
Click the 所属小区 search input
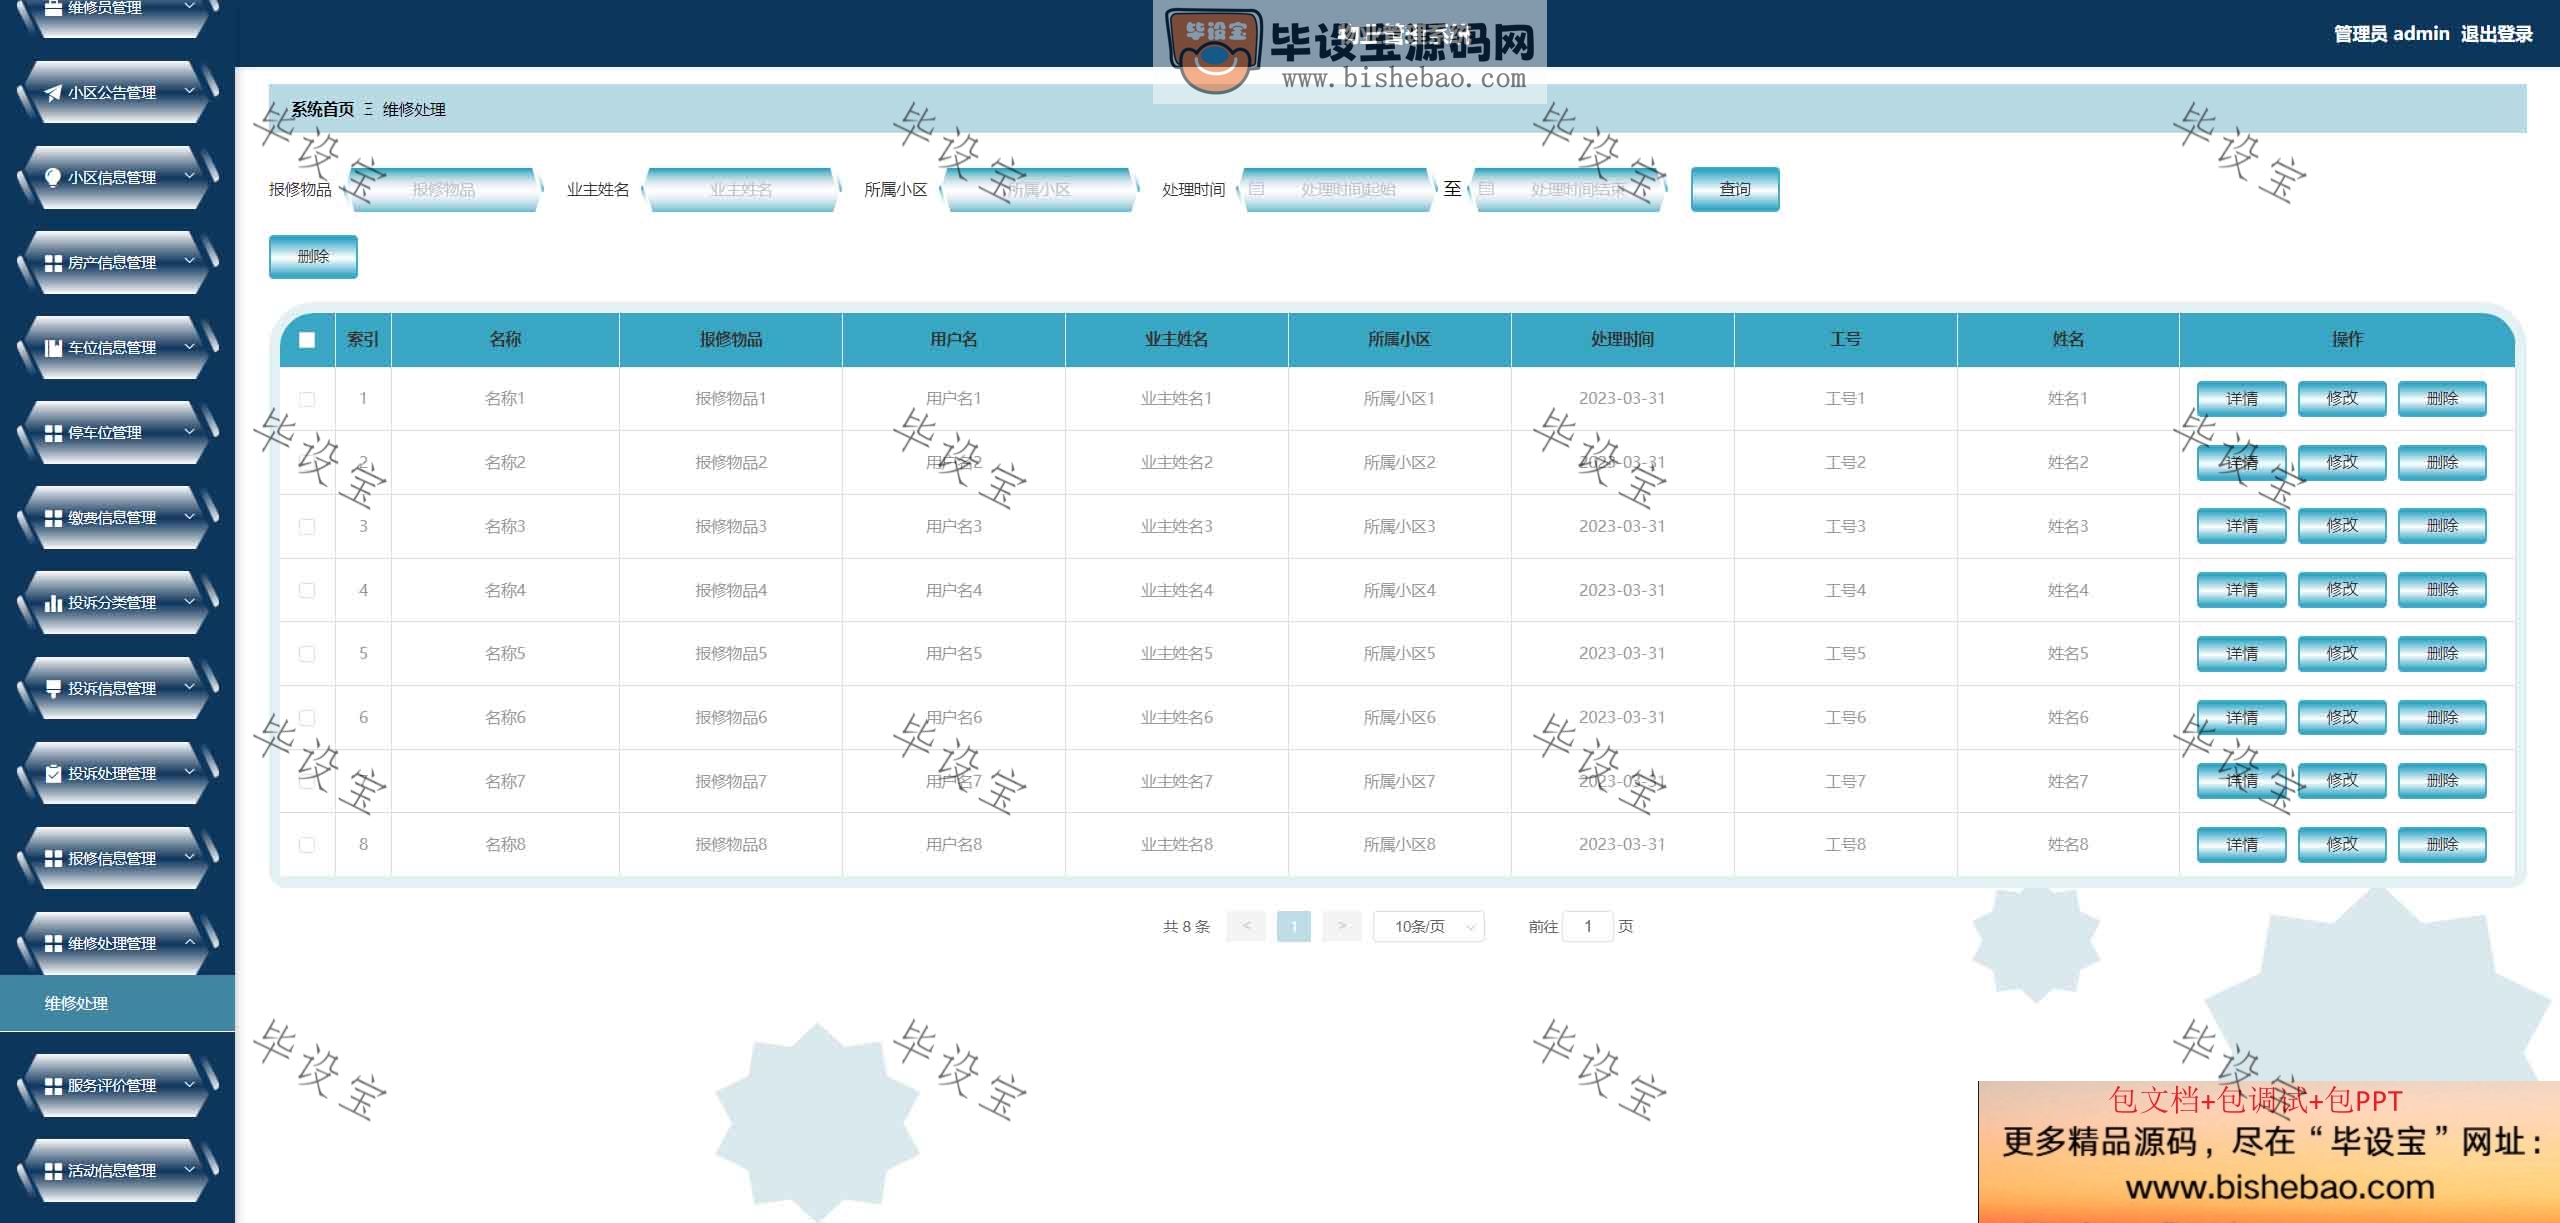(1039, 189)
